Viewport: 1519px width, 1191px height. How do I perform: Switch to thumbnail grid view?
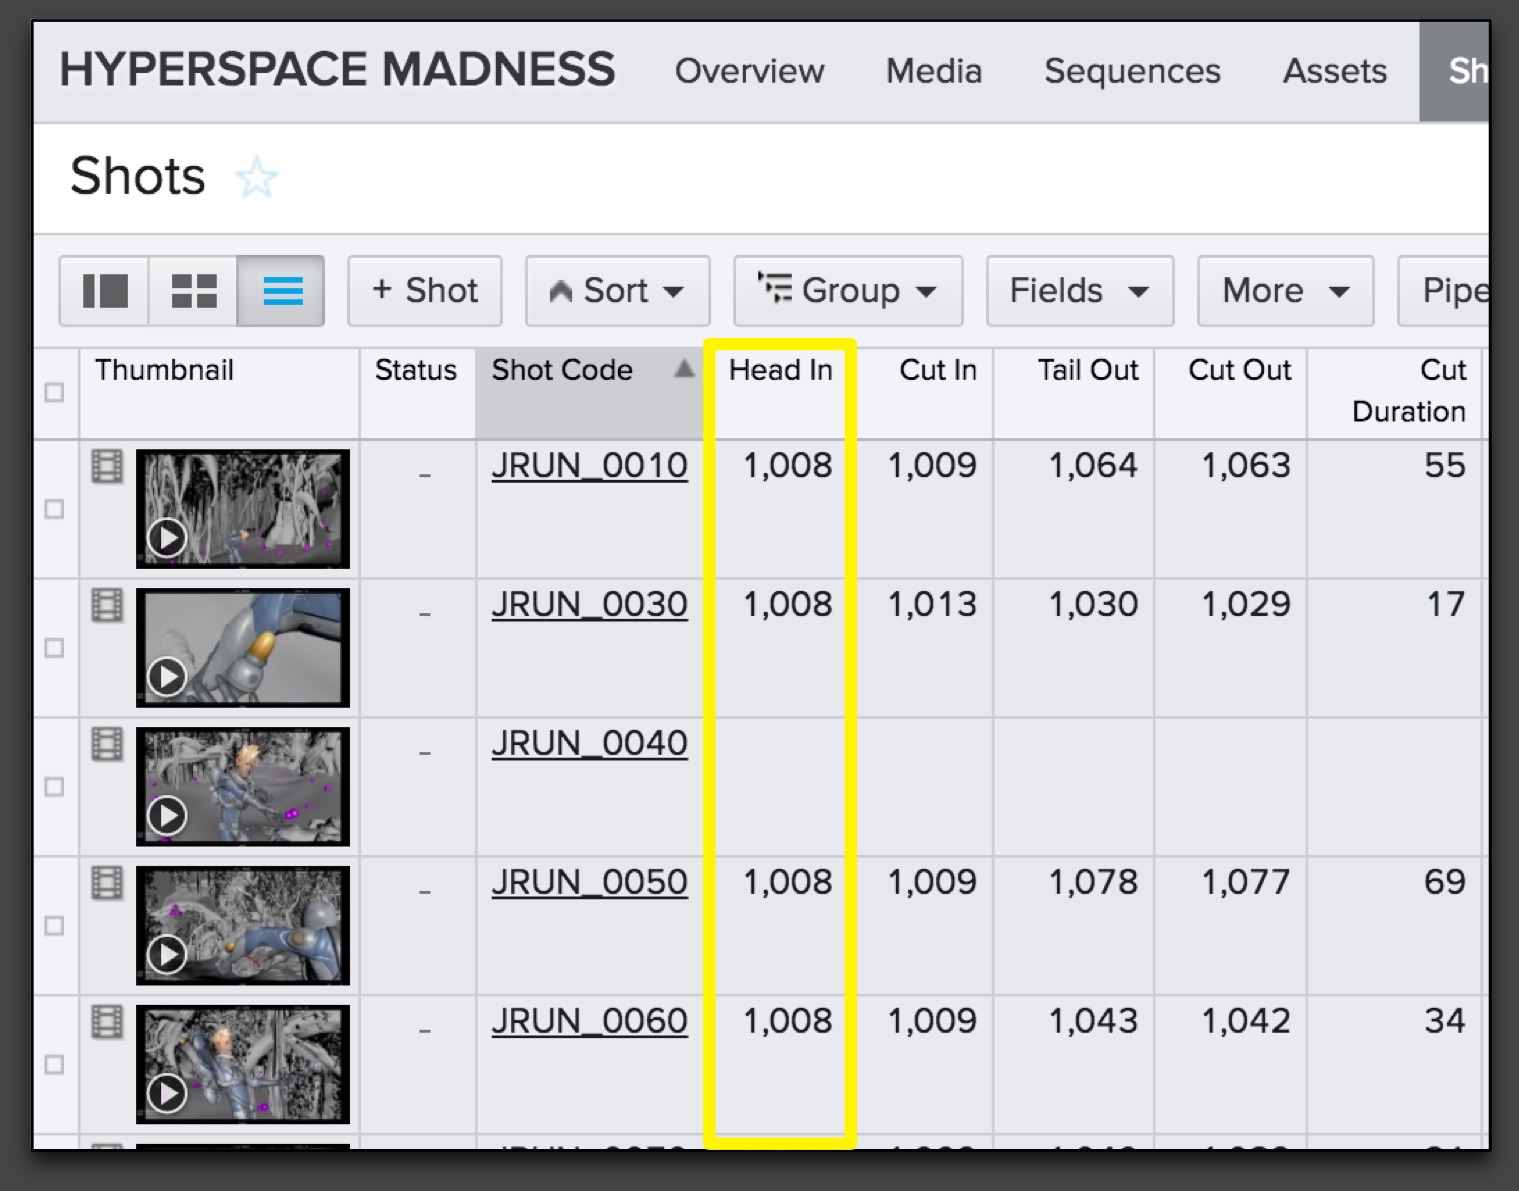pyautogui.click(x=193, y=291)
